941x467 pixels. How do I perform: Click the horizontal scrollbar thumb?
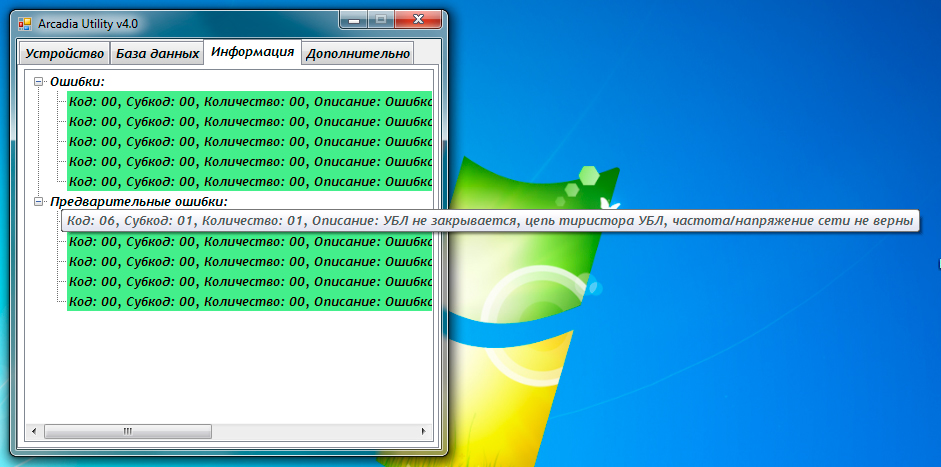(127, 432)
